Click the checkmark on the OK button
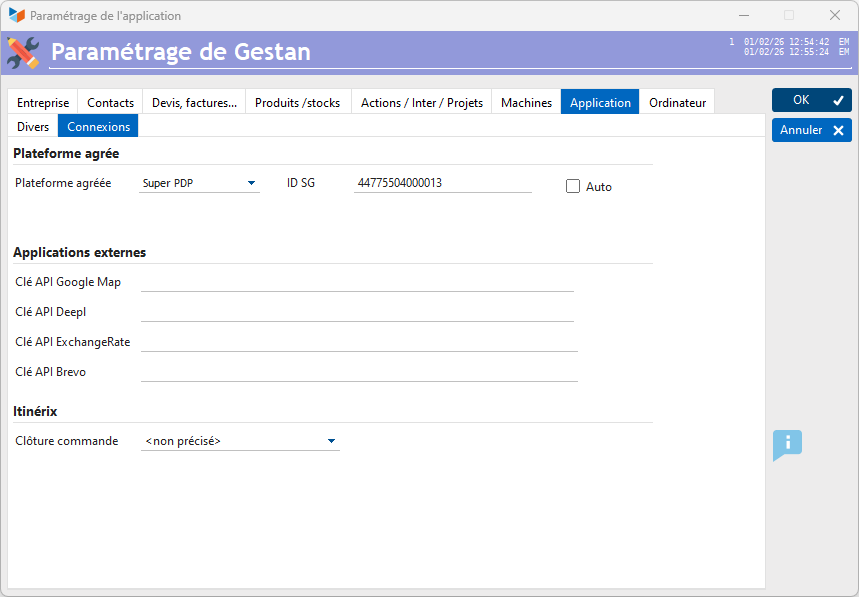The height and width of the screenshot is (597, 859). click(838, 100)
